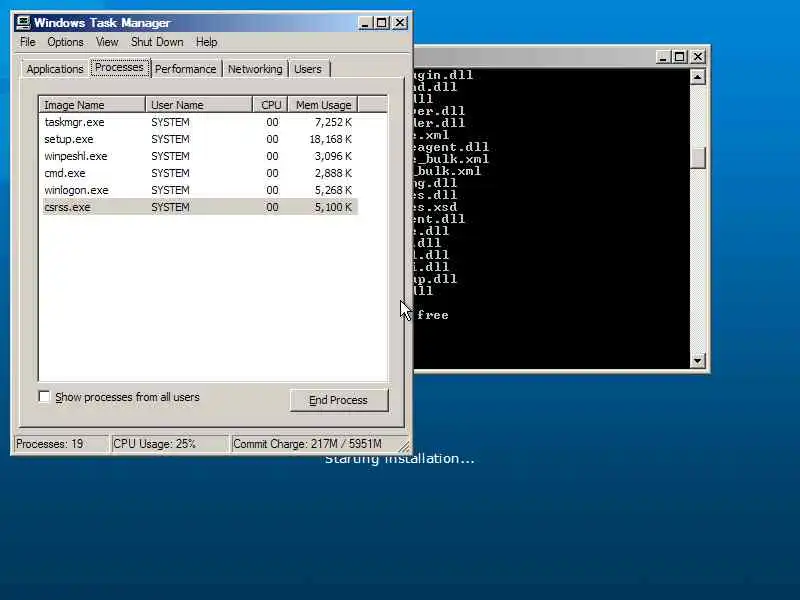The image size is (800, 600).
Task: Click the 3,096 K memory value
Action: click(x=333, y=156)
